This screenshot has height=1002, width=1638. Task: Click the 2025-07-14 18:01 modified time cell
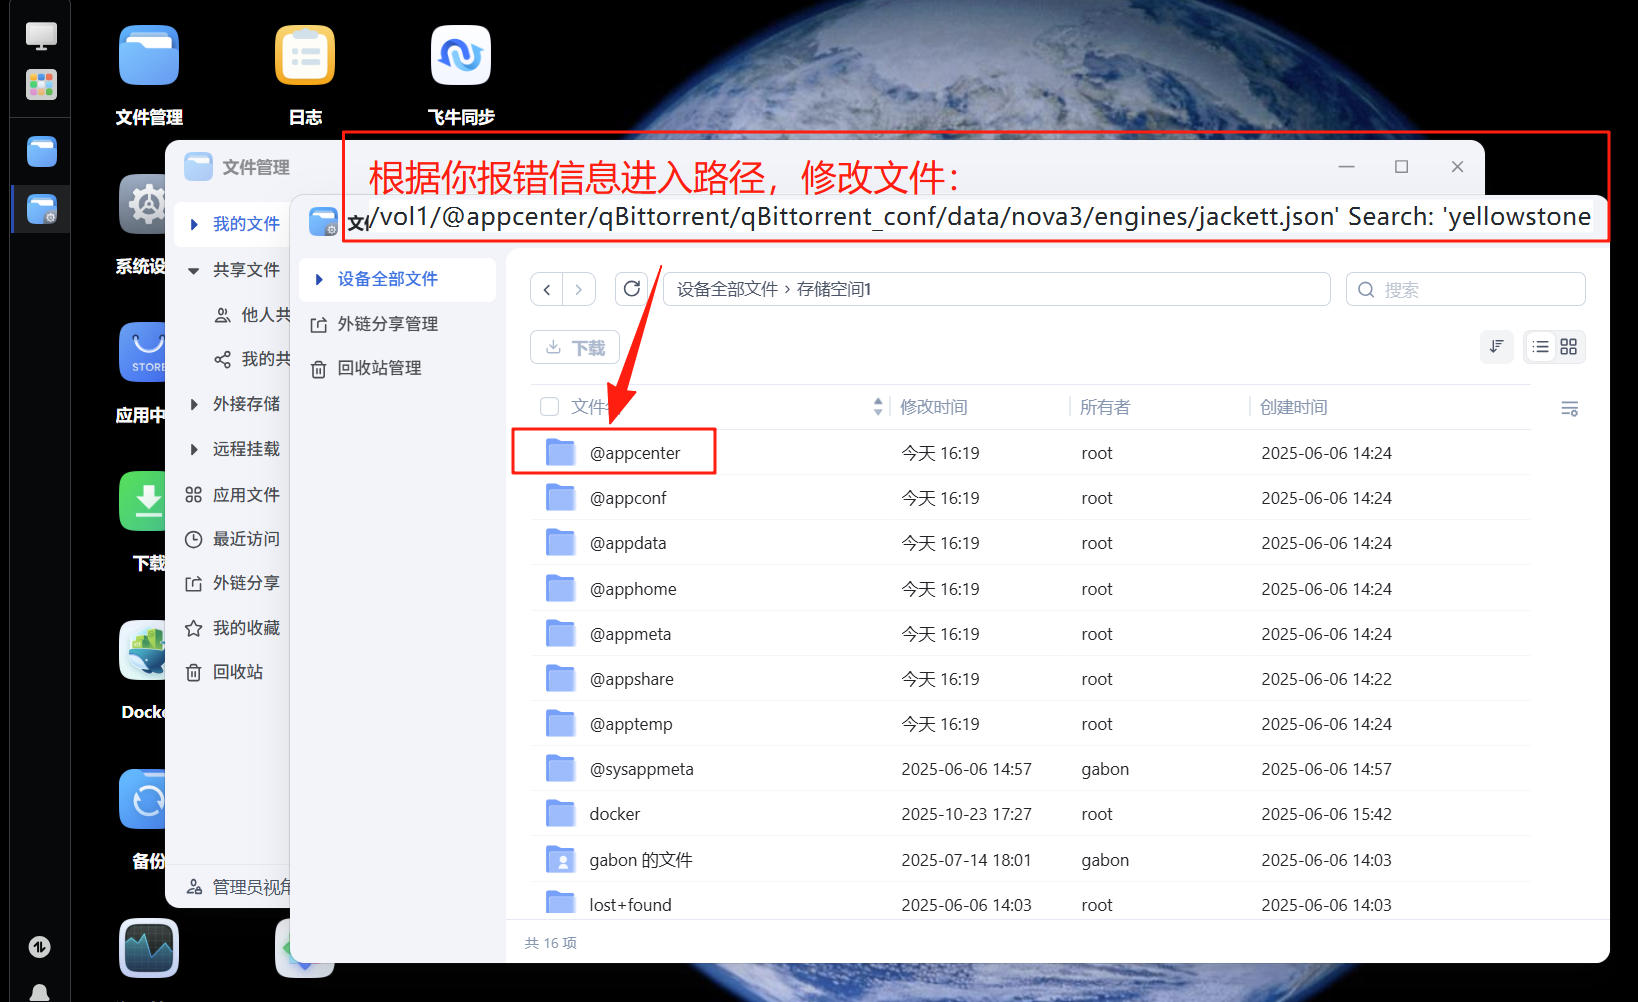[x=966, y=860]
